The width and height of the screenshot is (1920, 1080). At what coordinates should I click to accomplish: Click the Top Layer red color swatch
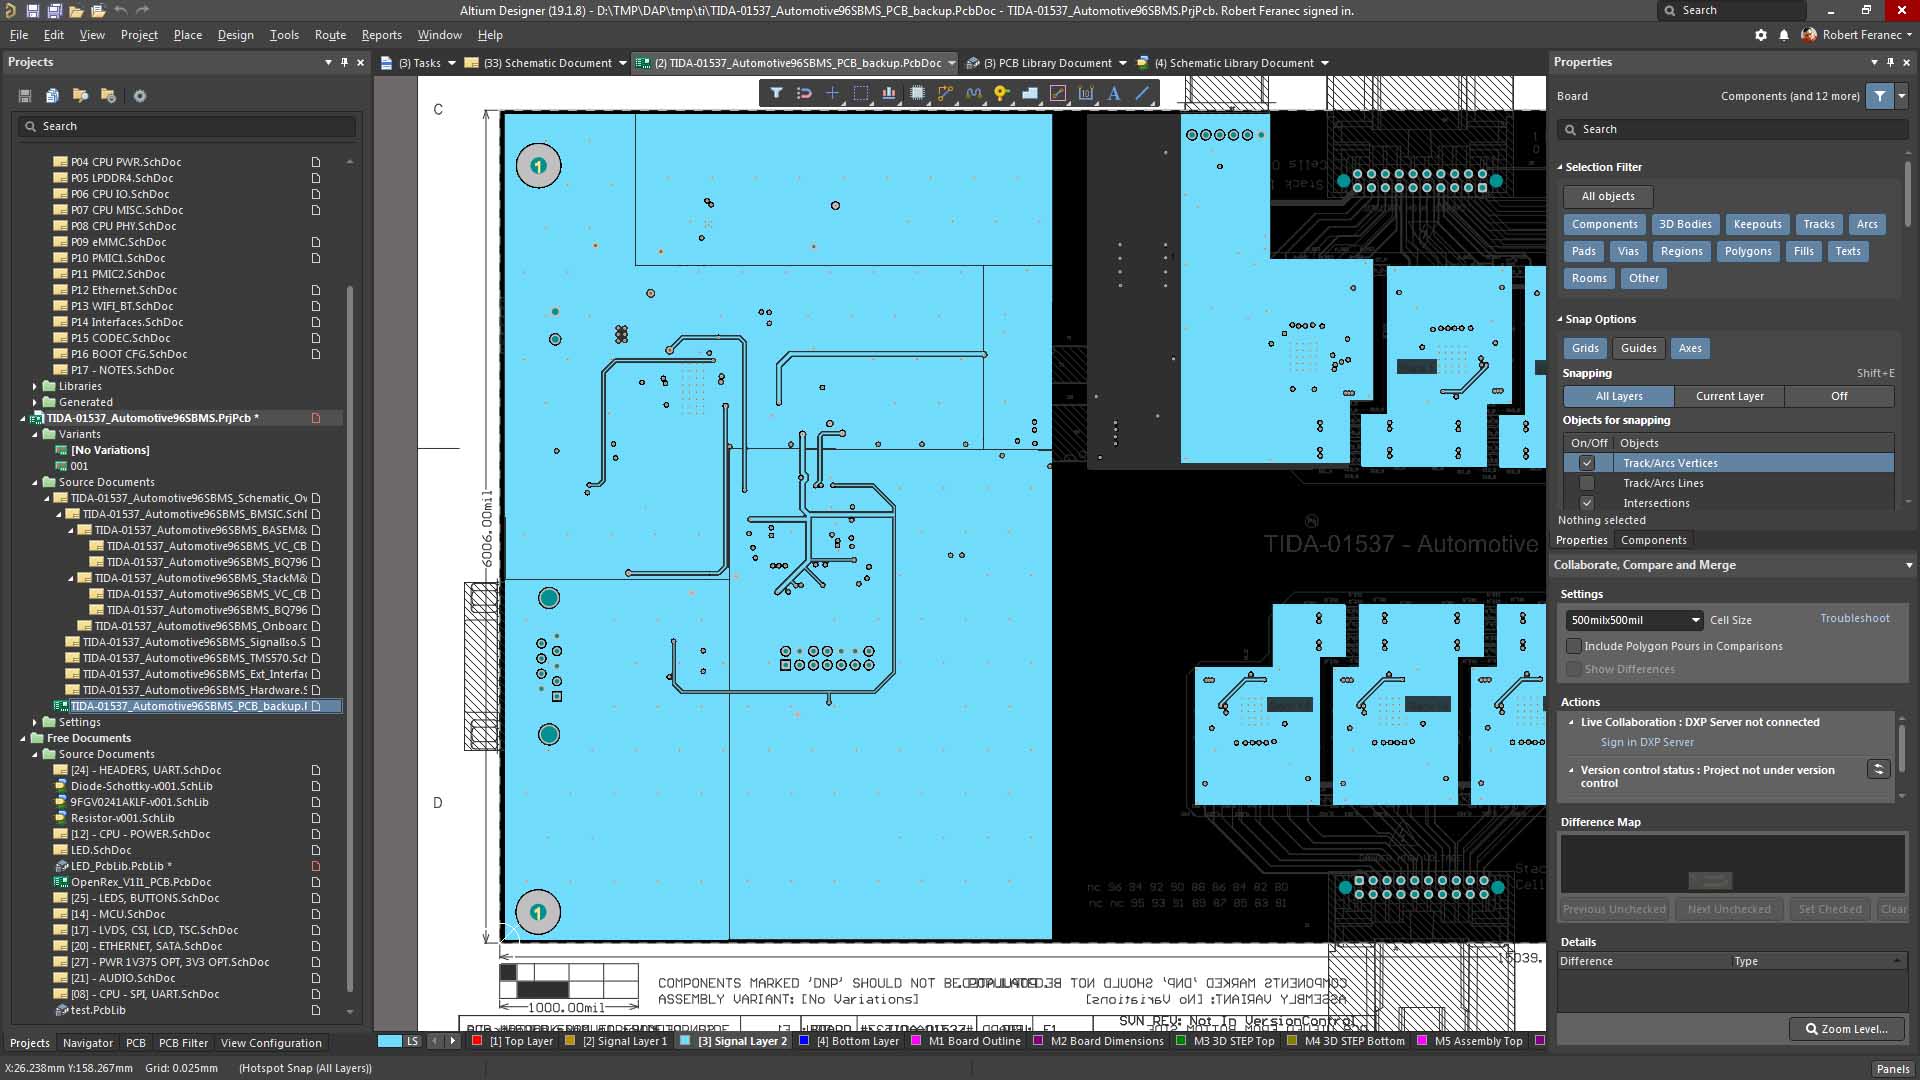coord(478,1041)
